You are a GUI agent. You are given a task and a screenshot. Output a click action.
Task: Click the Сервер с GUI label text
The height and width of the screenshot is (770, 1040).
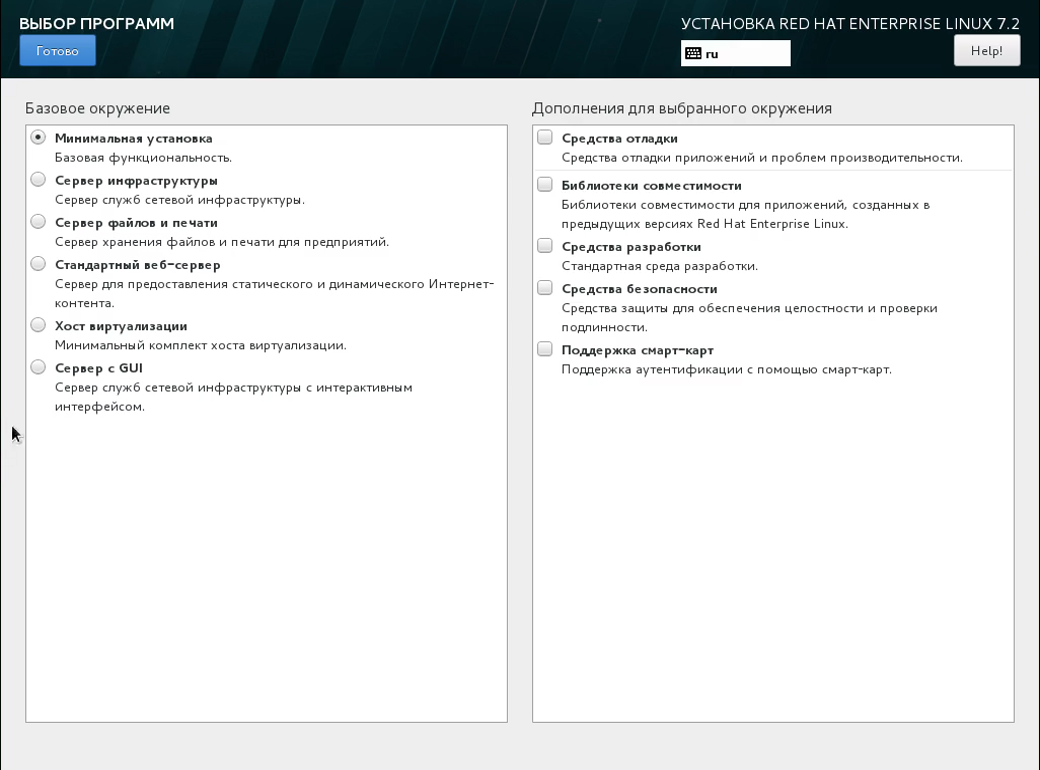point(99,368)
